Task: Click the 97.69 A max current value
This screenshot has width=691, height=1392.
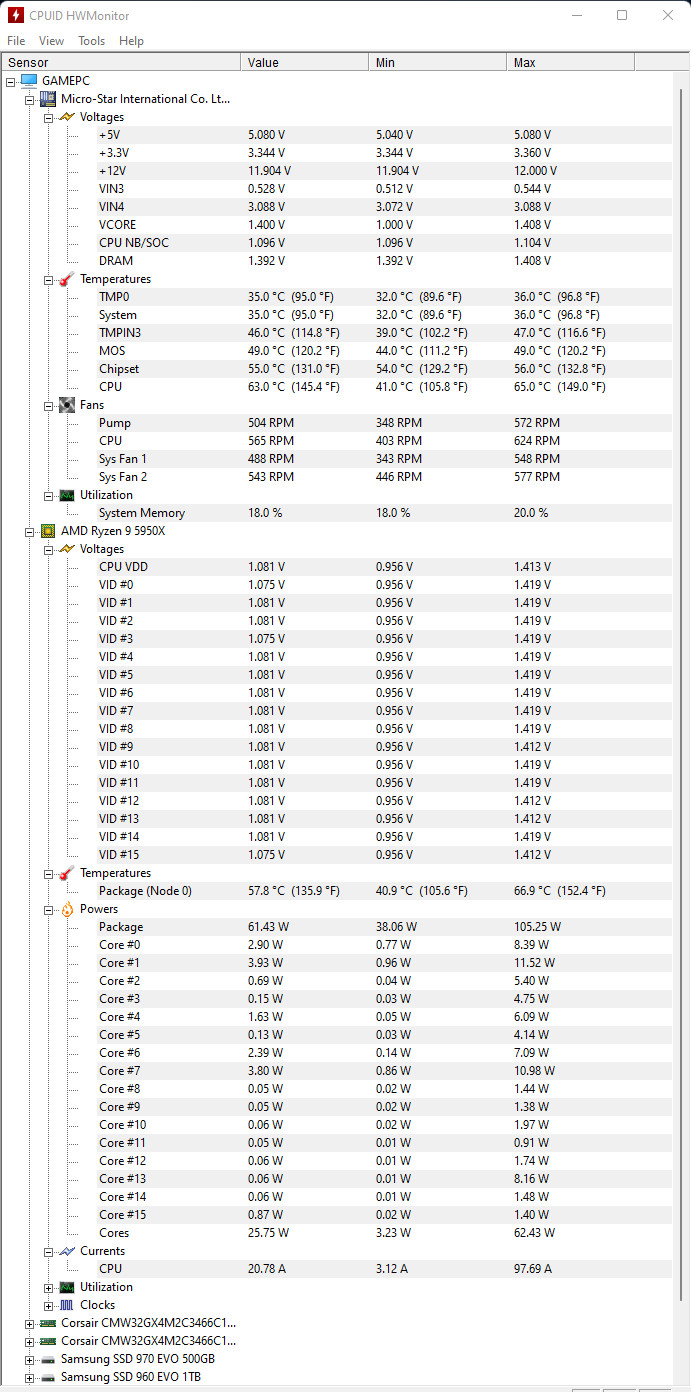Action: pos(535,1269)
